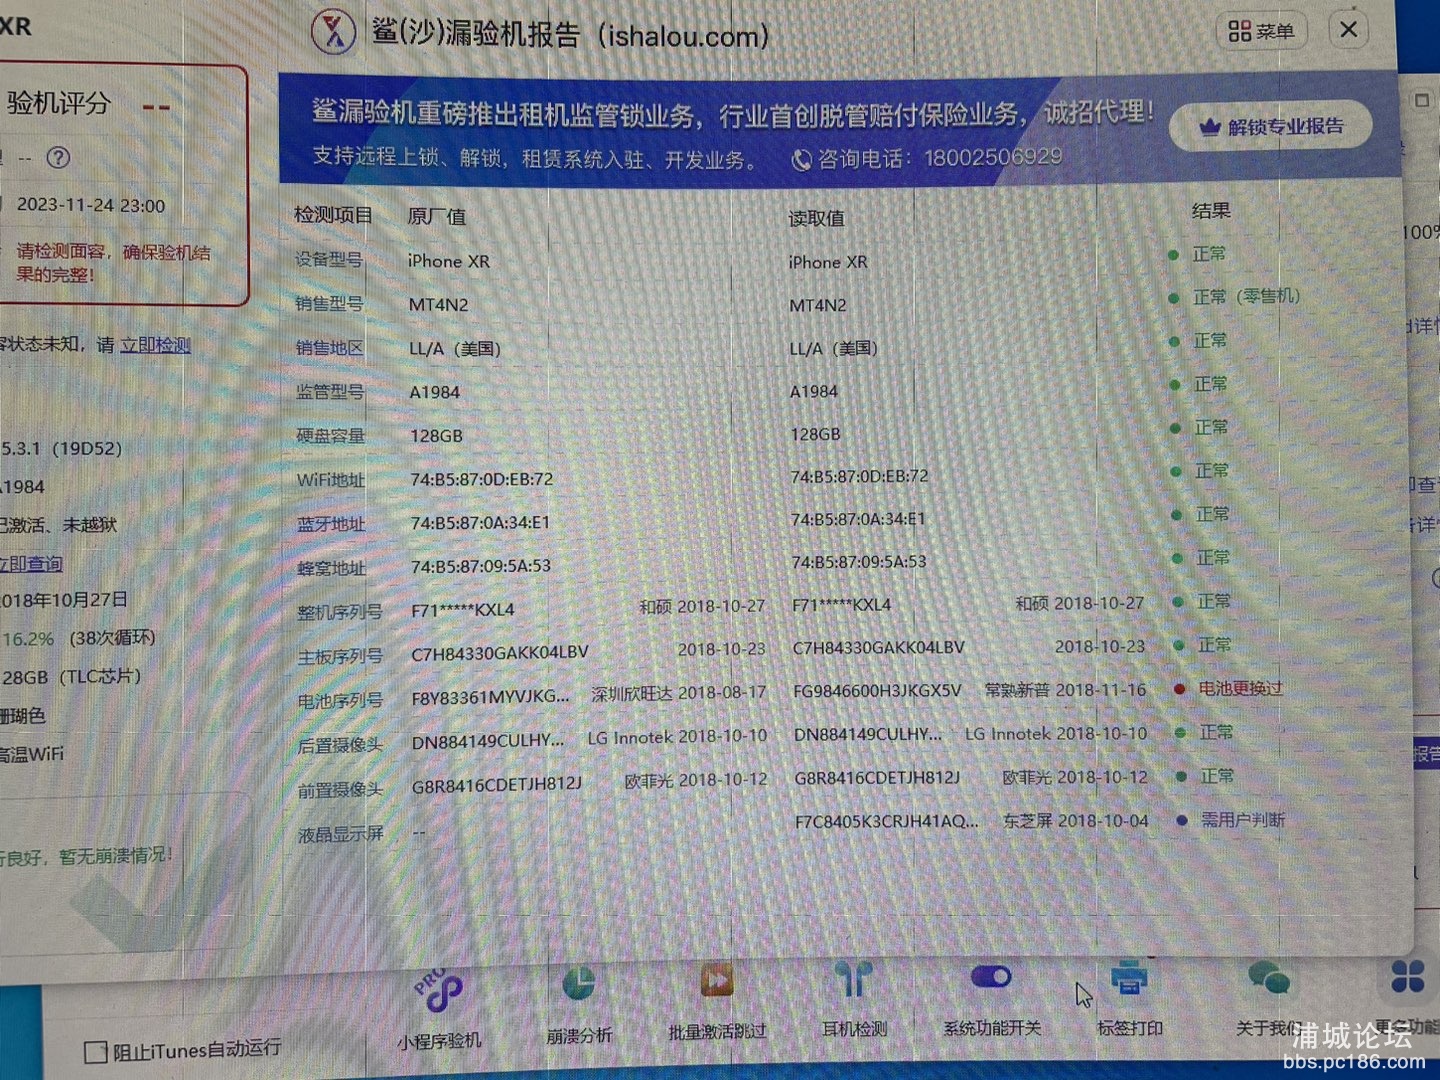
Task: Select the 主板序列号 row label
Action: pyautogui.click(x=340, y=657)
